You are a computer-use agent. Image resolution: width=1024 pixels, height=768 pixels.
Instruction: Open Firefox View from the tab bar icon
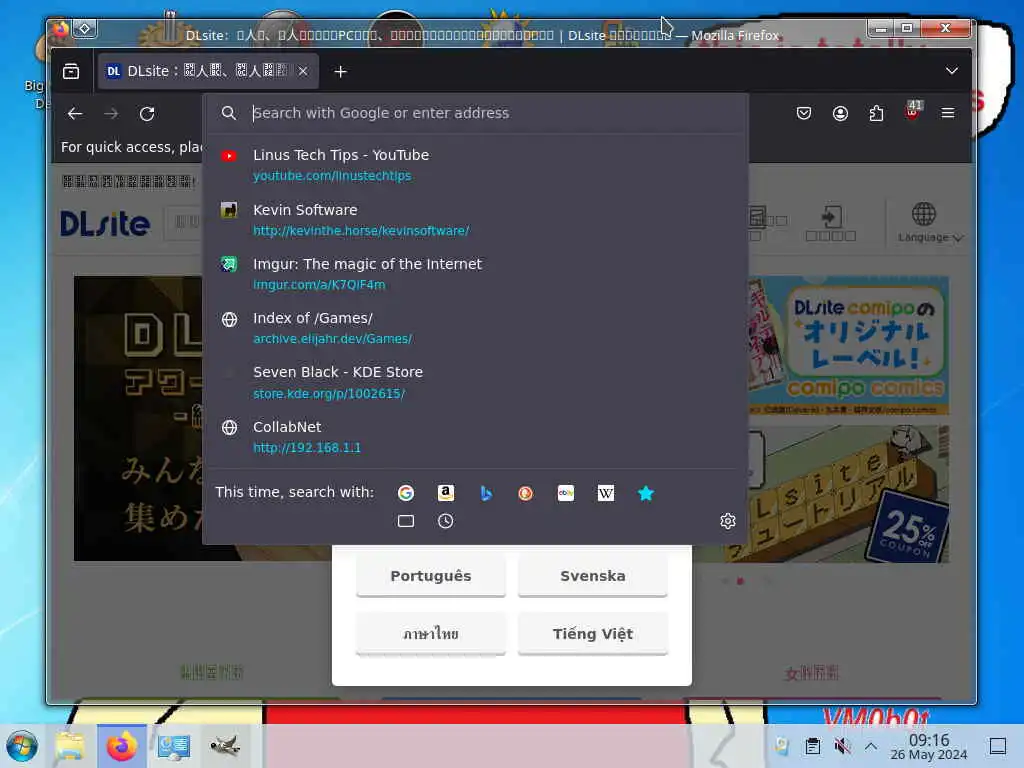(71, 71)
